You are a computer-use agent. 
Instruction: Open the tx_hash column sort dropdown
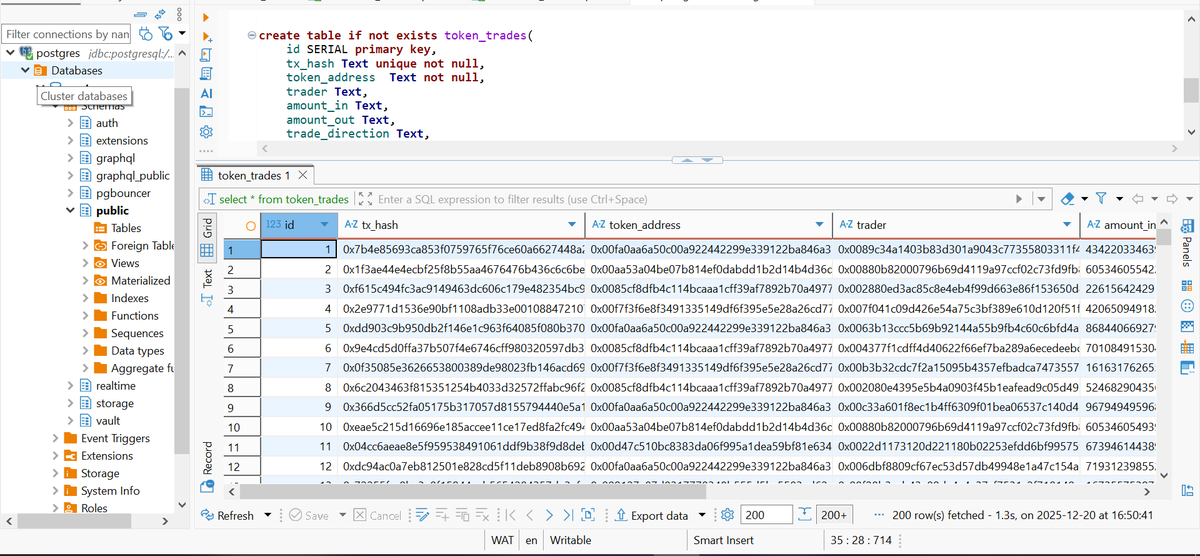[x=571, y=225]
